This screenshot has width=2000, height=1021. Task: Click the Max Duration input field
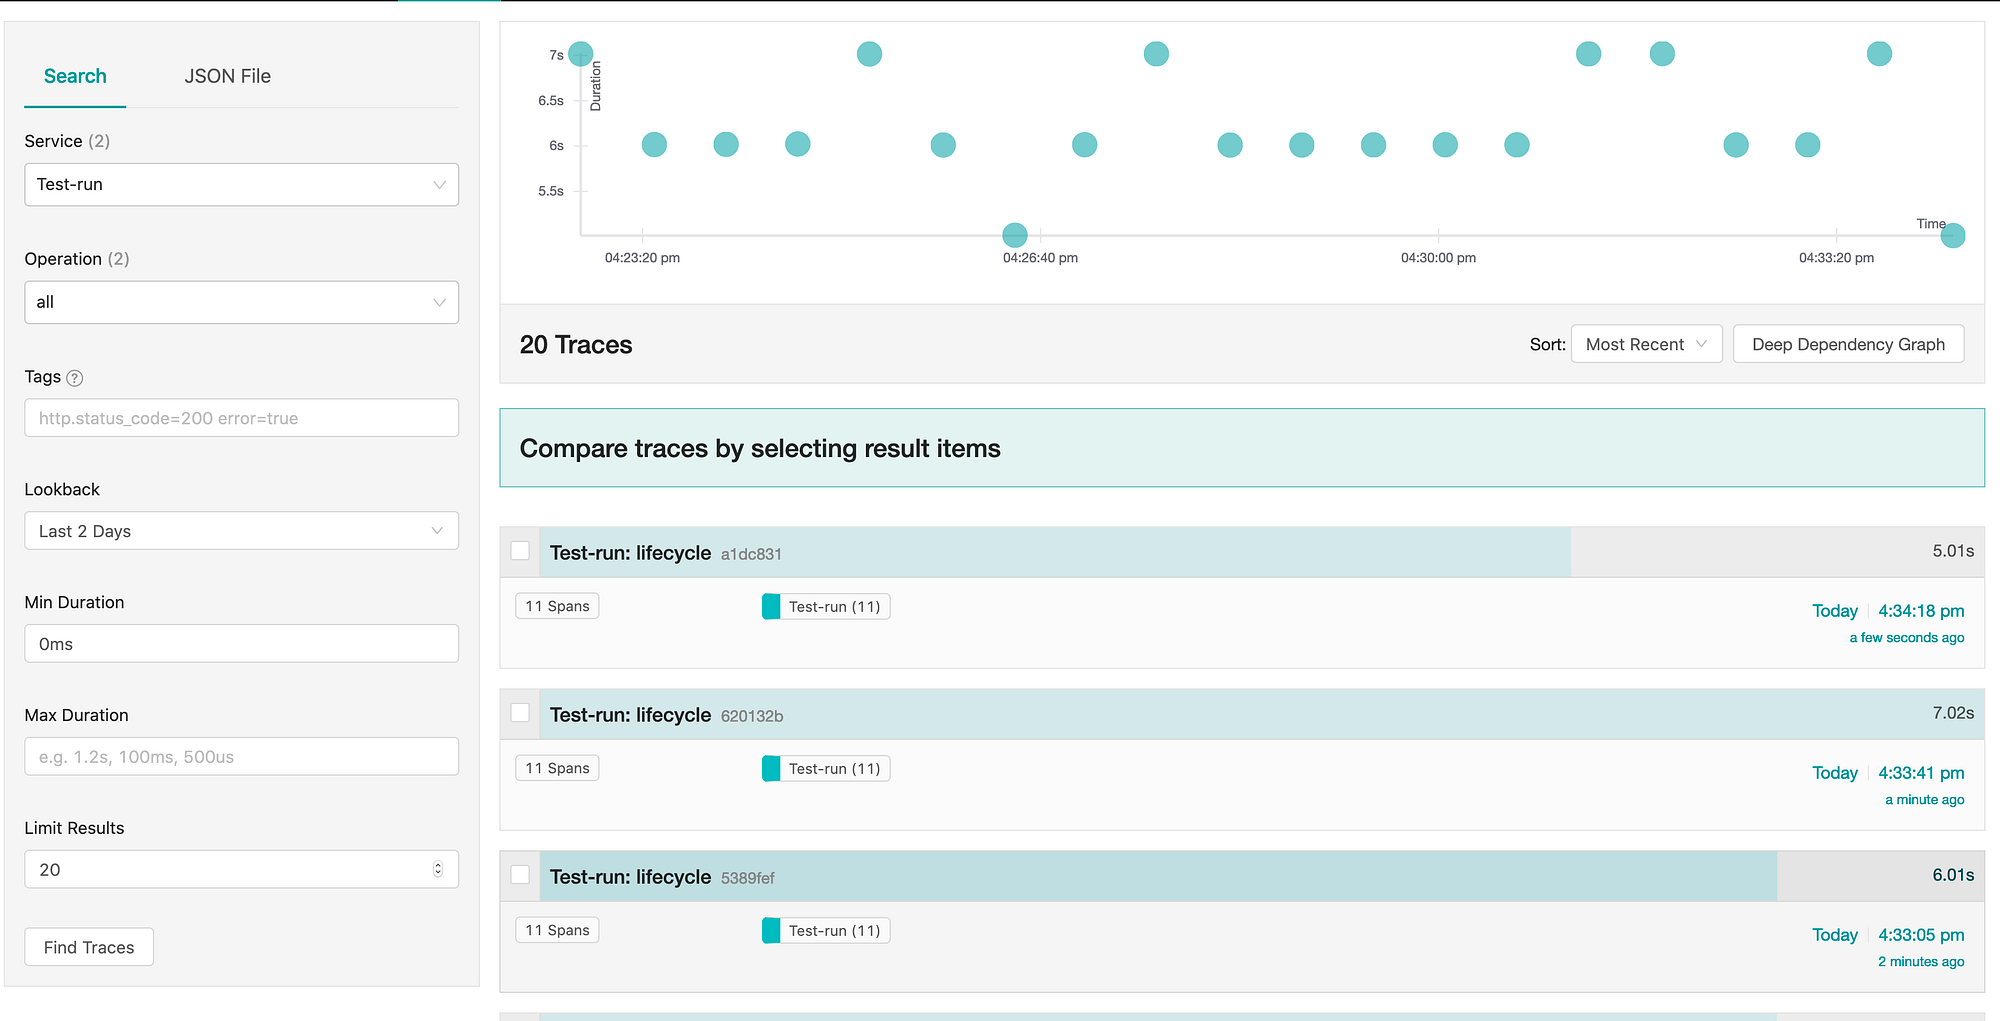(x=240, y=756)
